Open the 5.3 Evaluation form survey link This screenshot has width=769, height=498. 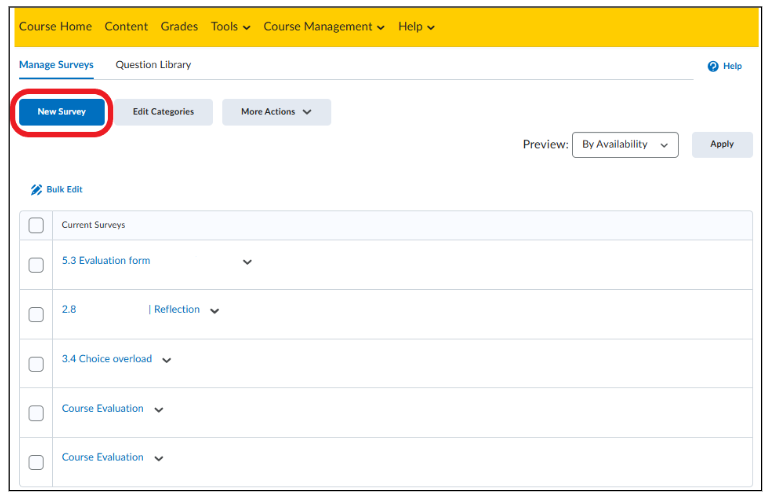[106, 261]
